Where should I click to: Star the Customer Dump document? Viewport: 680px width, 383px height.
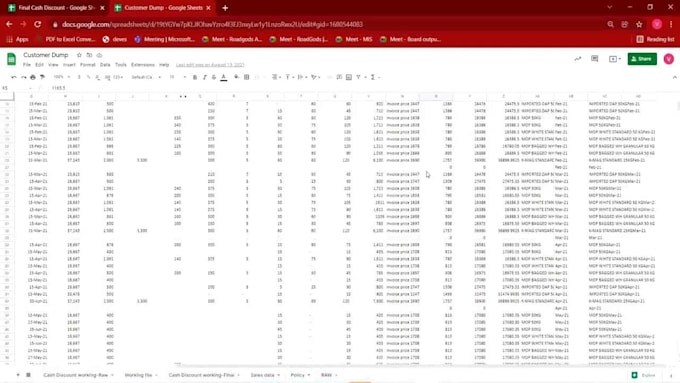(x=79, y=55)
